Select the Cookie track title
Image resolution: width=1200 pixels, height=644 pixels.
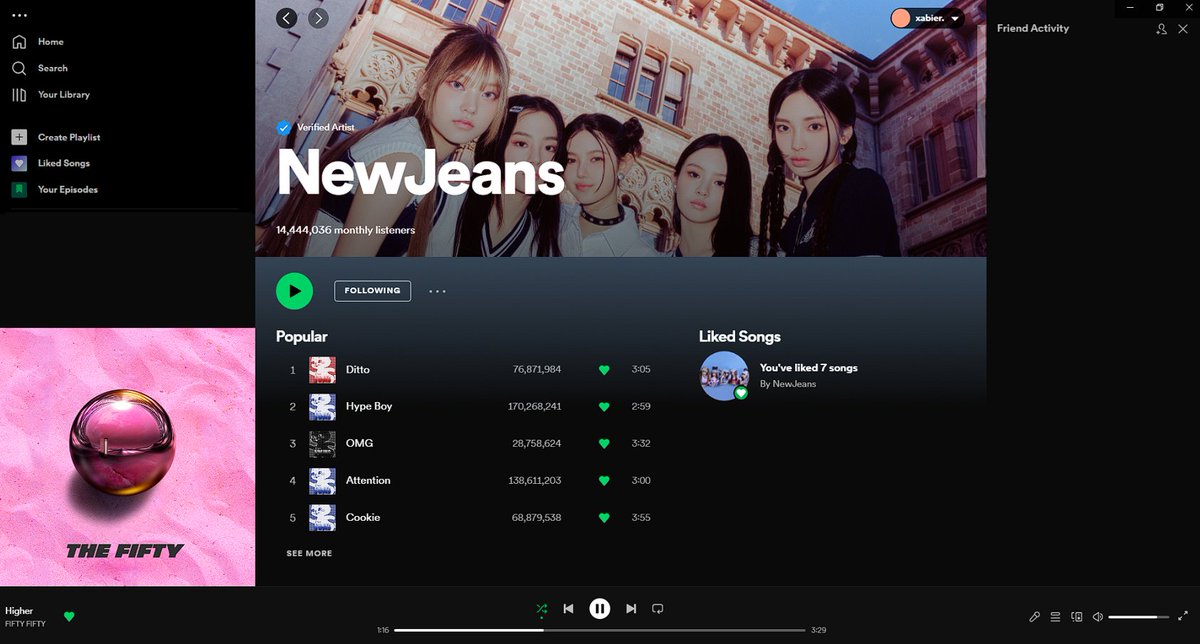363,518
